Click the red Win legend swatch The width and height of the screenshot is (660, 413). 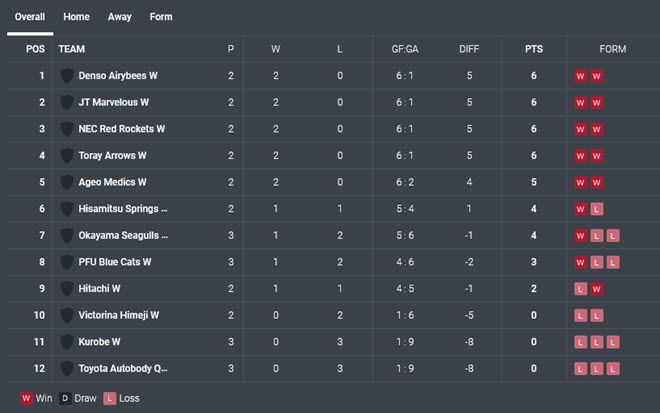(x=26, y=398)
